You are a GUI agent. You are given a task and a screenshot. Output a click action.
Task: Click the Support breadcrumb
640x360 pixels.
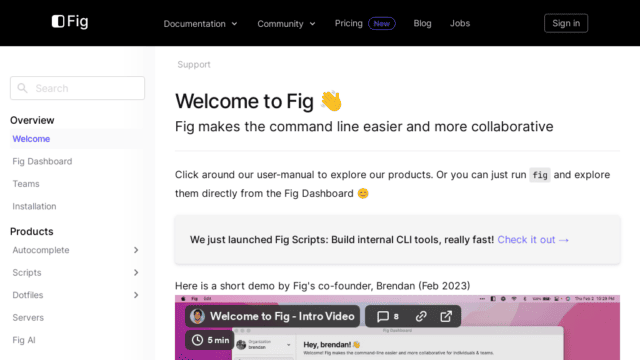(x=193, y=64)
